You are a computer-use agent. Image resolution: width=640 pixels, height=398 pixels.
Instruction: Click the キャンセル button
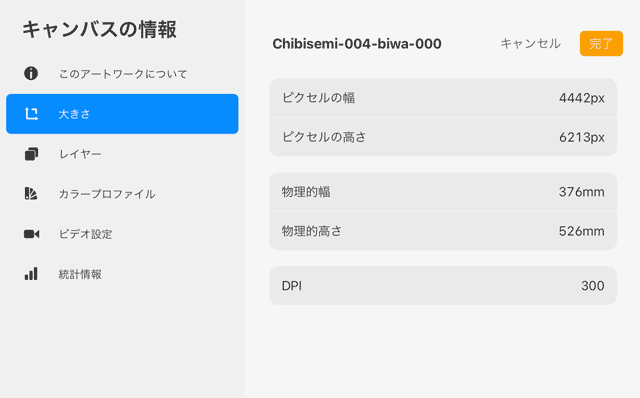coord(530,43)
